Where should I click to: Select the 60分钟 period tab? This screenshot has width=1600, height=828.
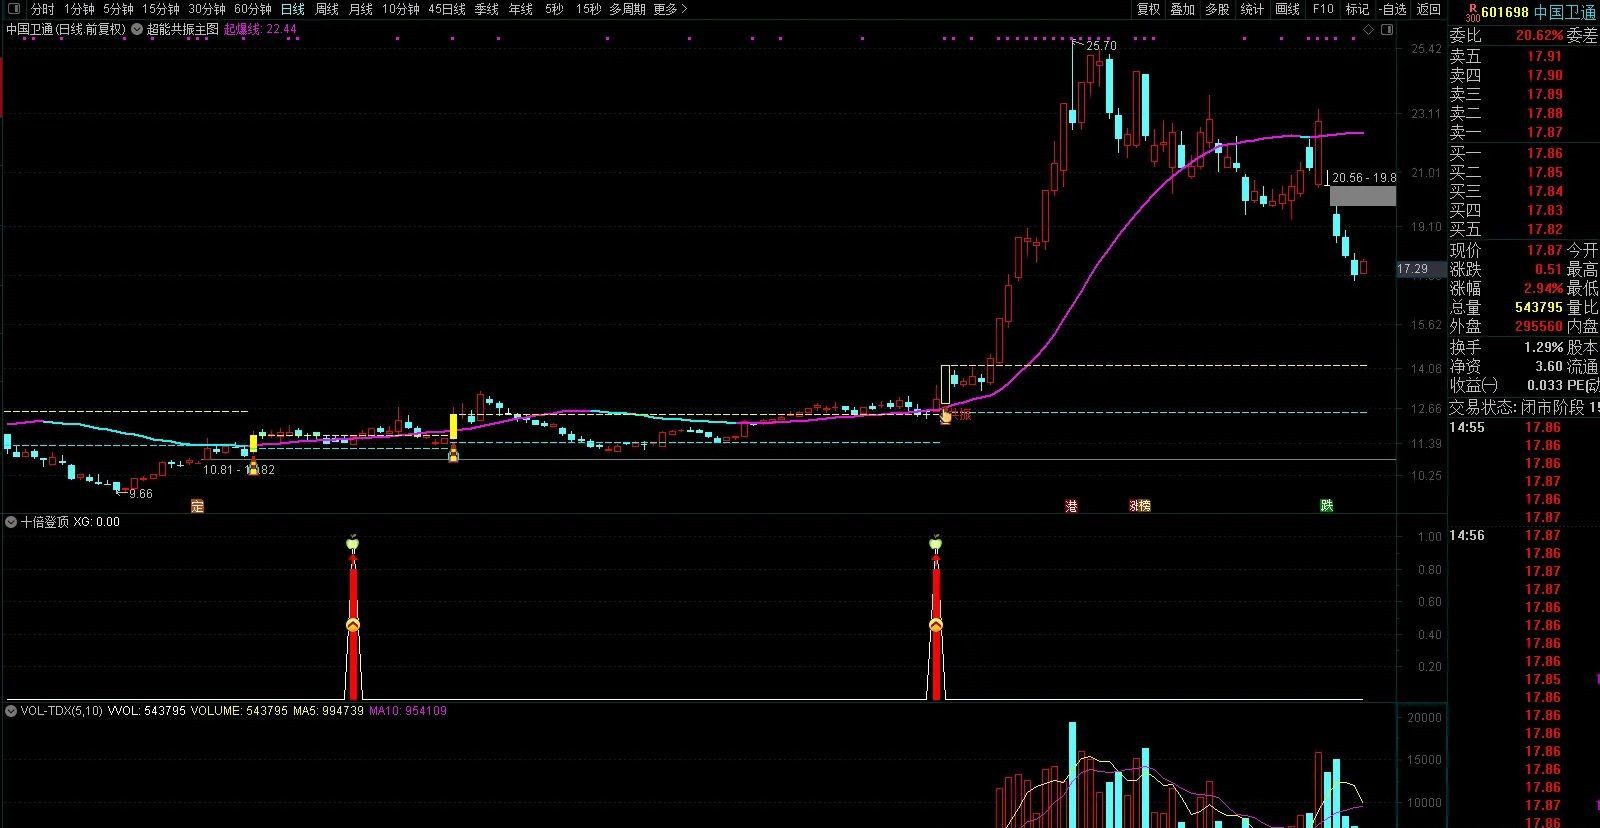[252, 9]
